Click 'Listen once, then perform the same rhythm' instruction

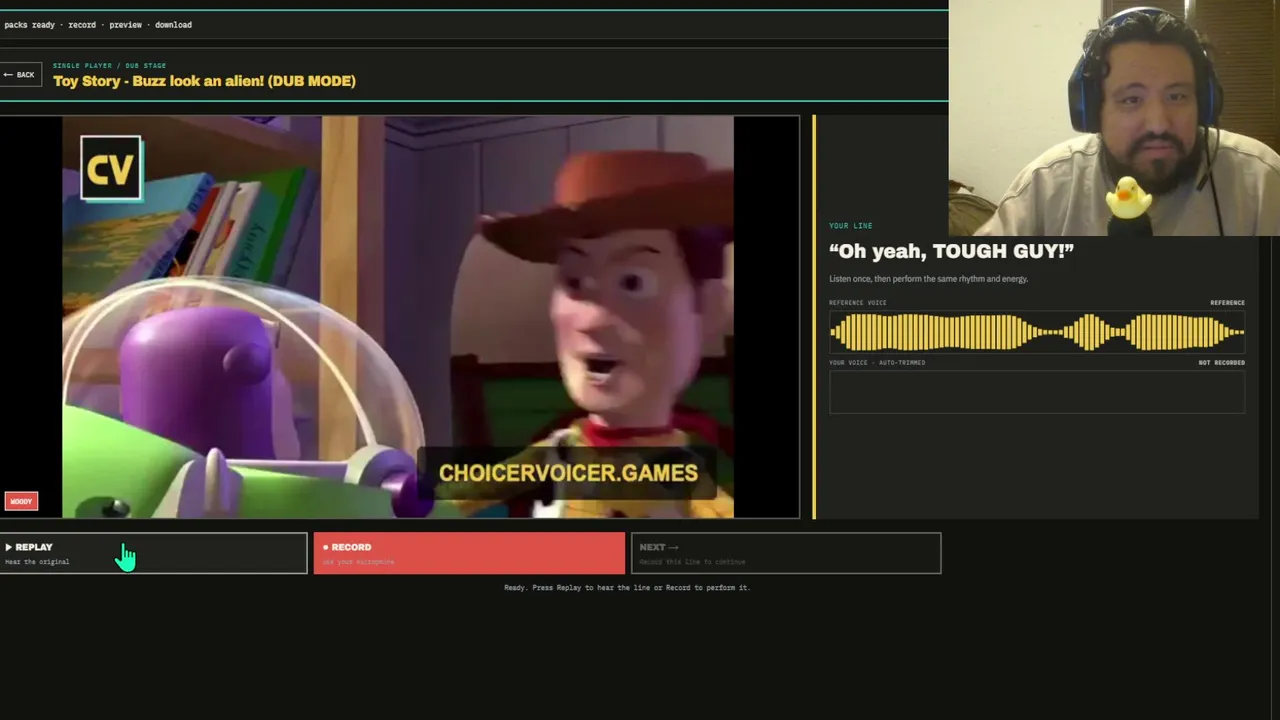coord(928,279)
